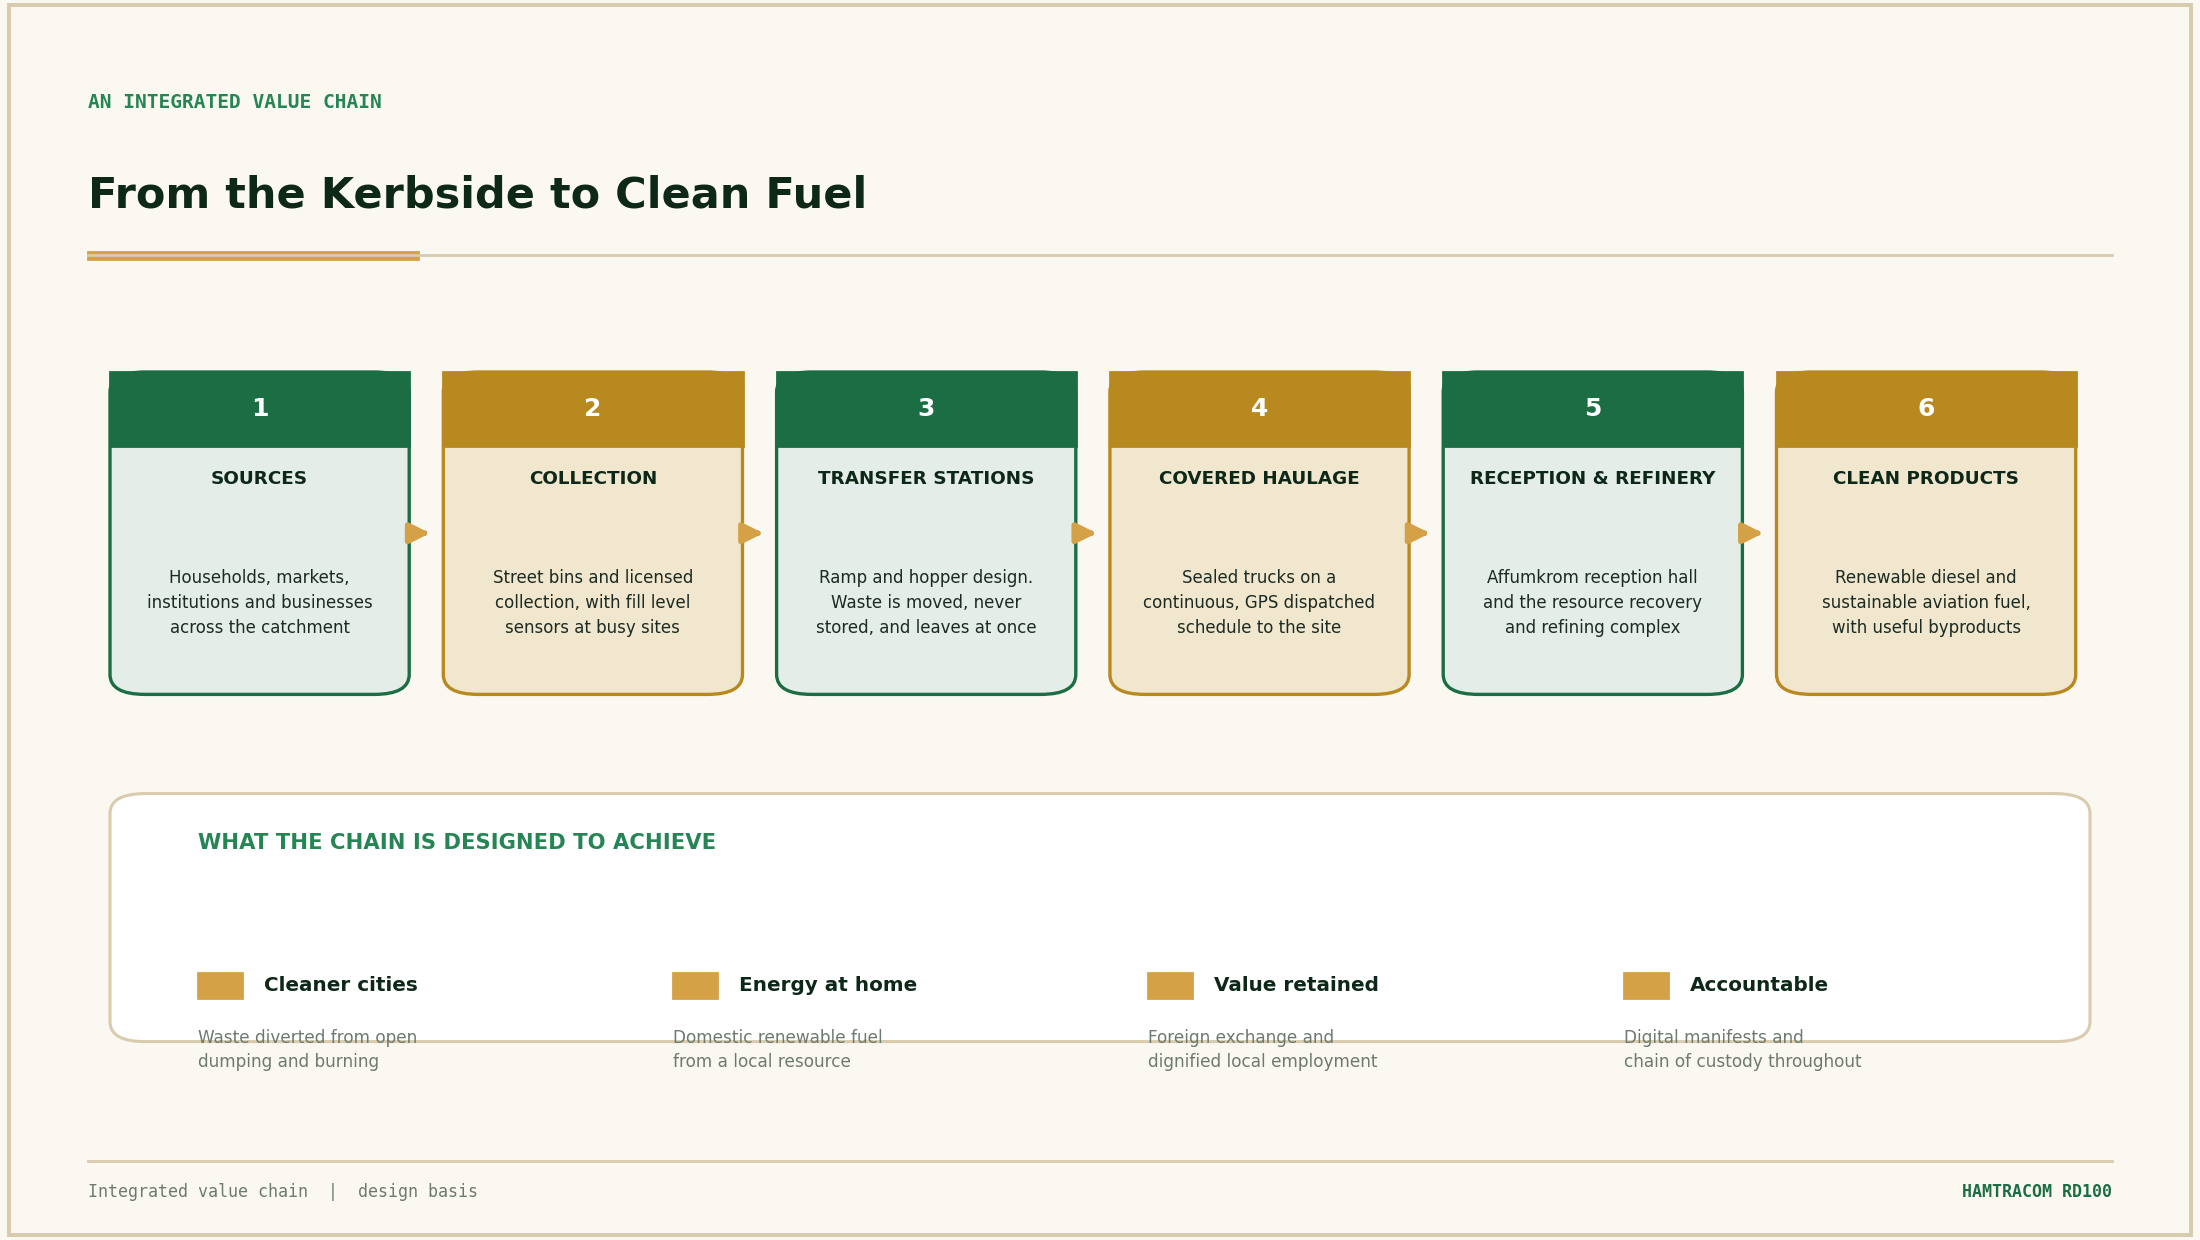Click the CLEAN PRODUCTS card title
Viewport: 2200px width, 1240px height.
pos(1926,479)
